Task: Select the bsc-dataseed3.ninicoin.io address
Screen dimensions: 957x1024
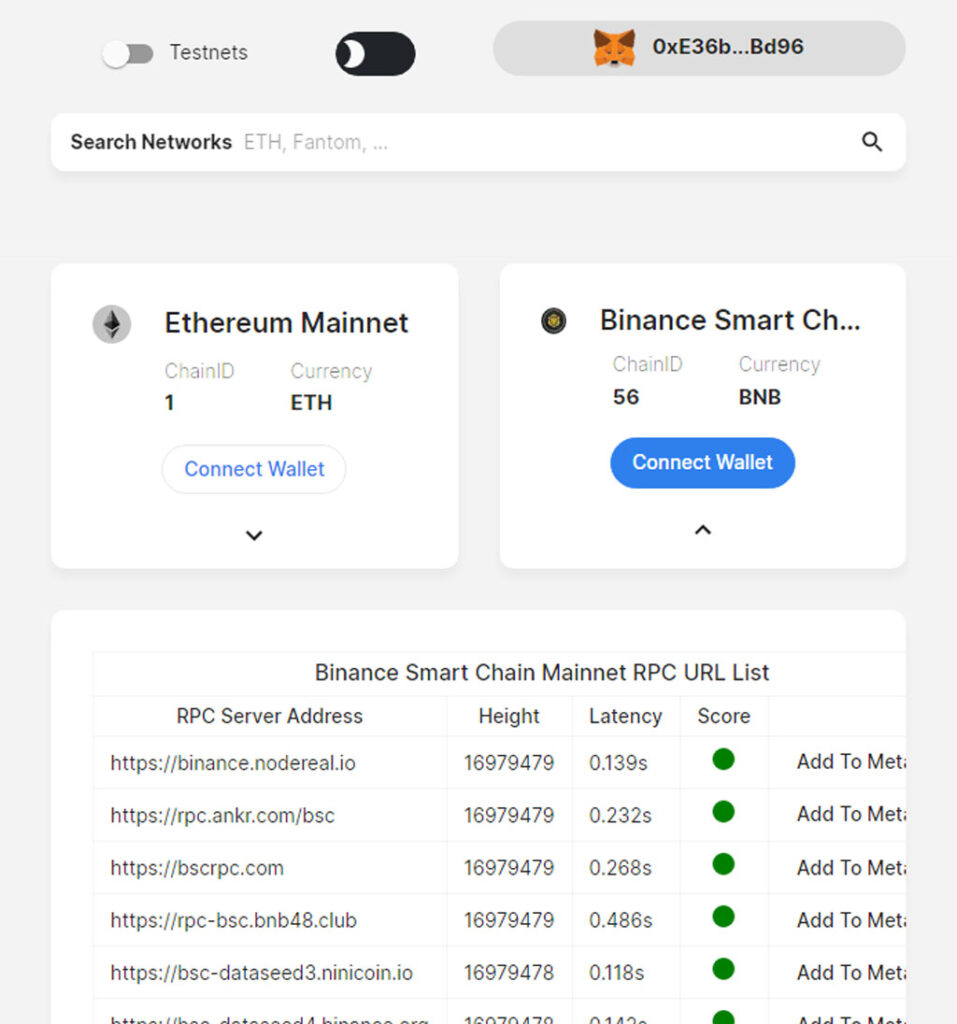Action: [261, 972]
